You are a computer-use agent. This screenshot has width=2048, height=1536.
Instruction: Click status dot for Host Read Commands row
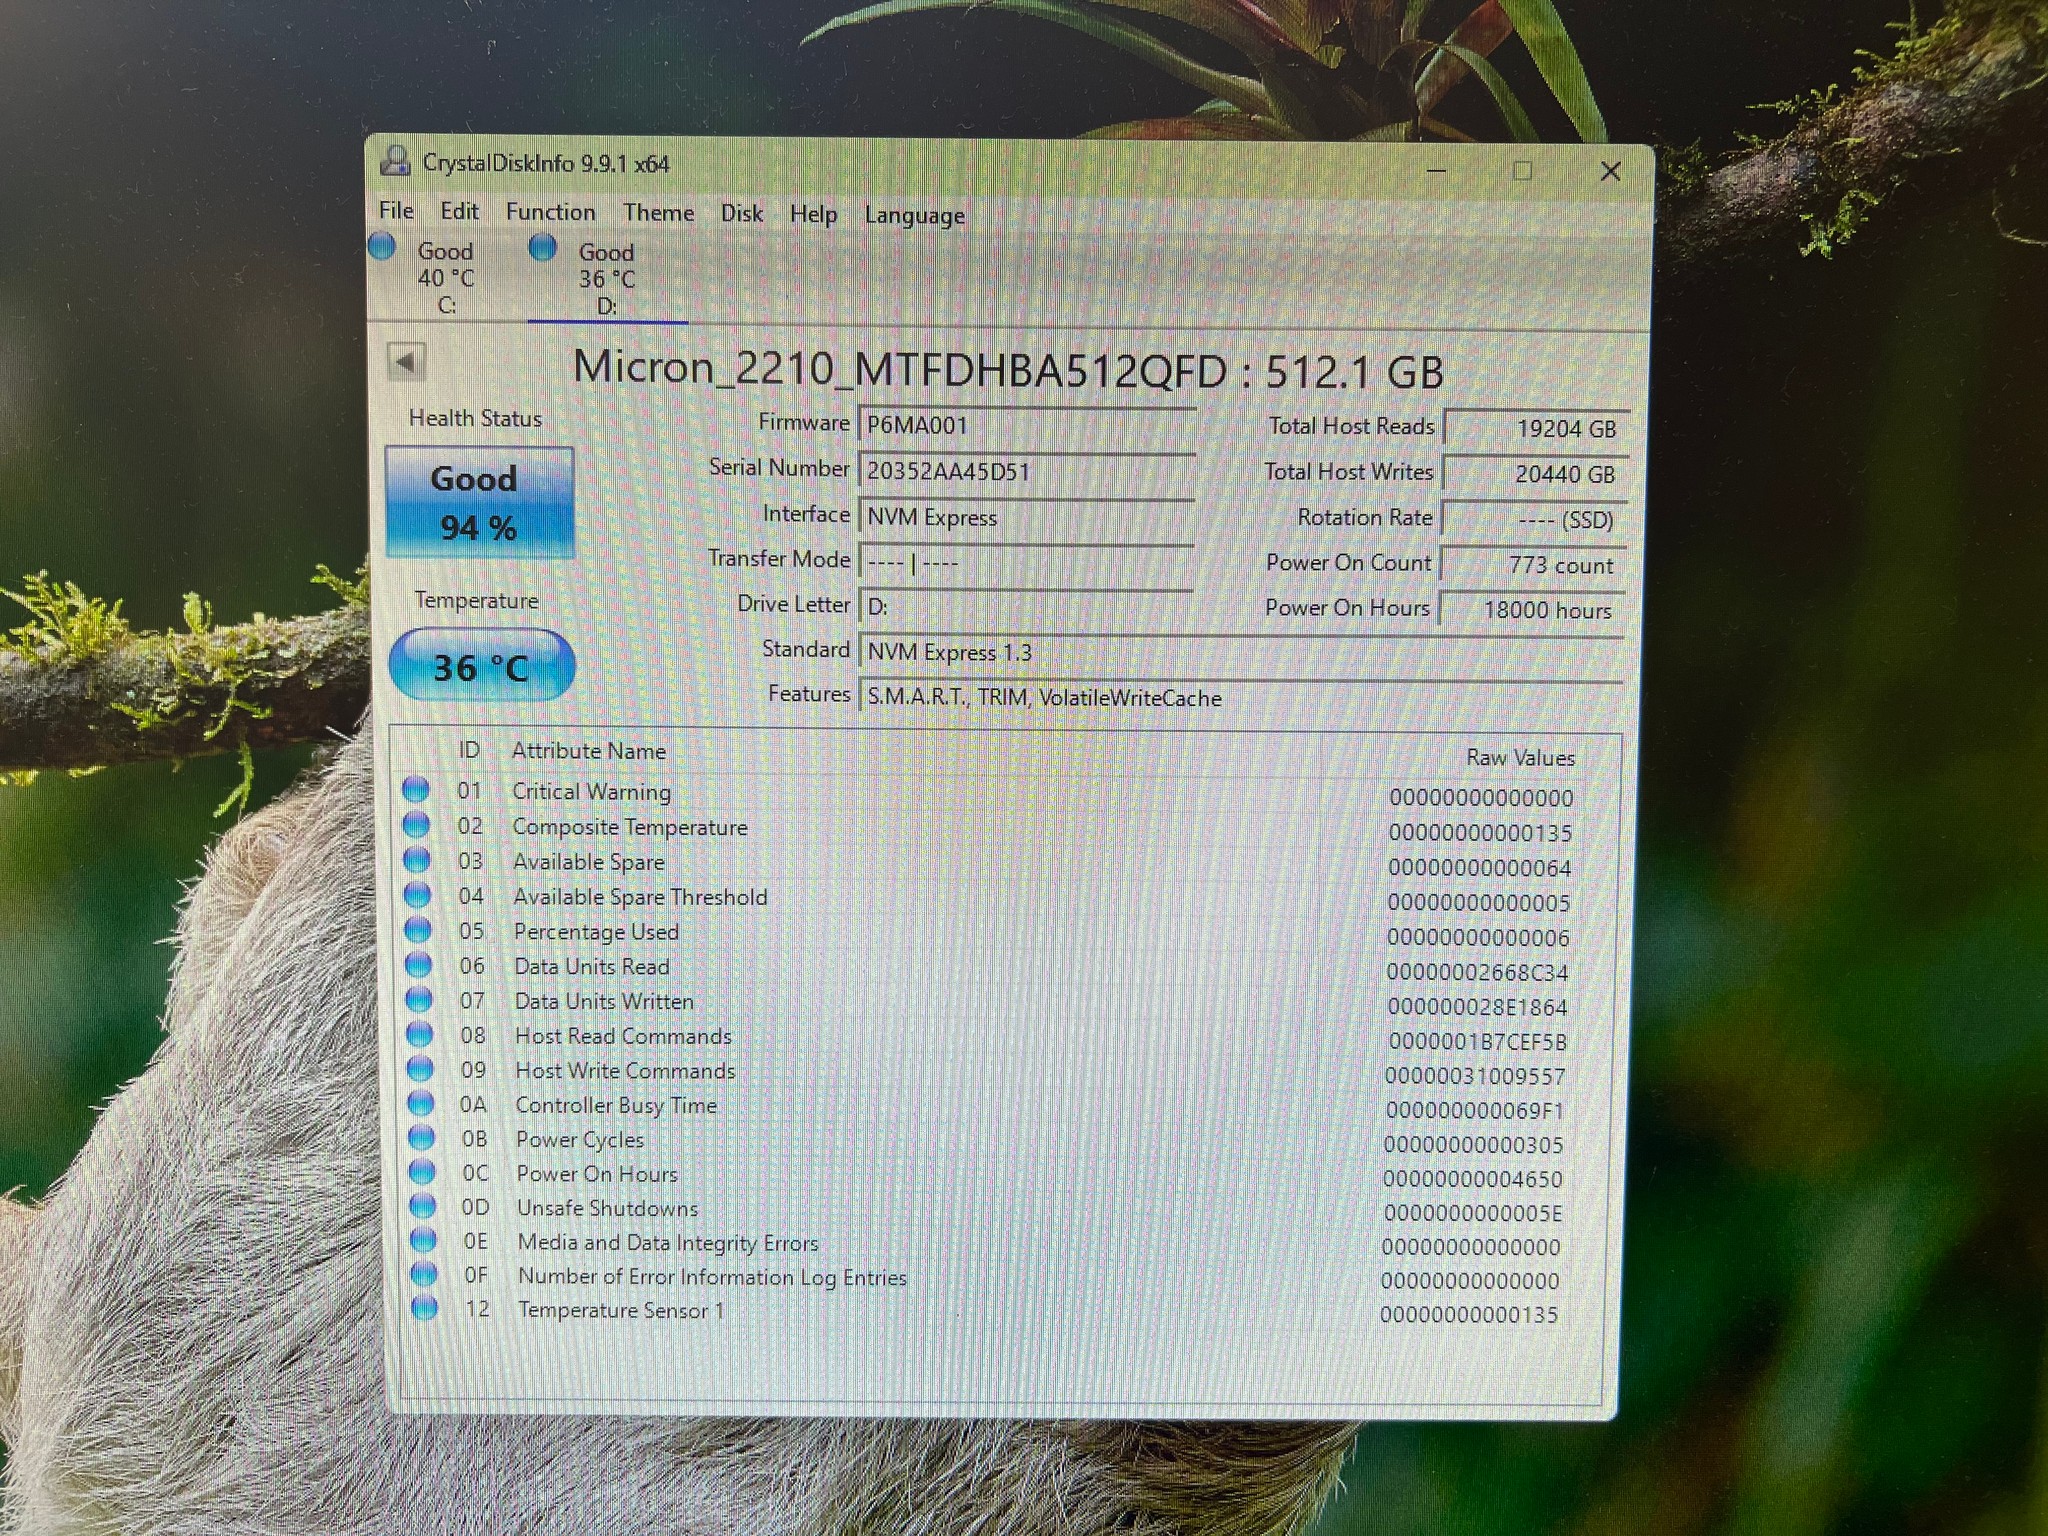pos(419,1034)
